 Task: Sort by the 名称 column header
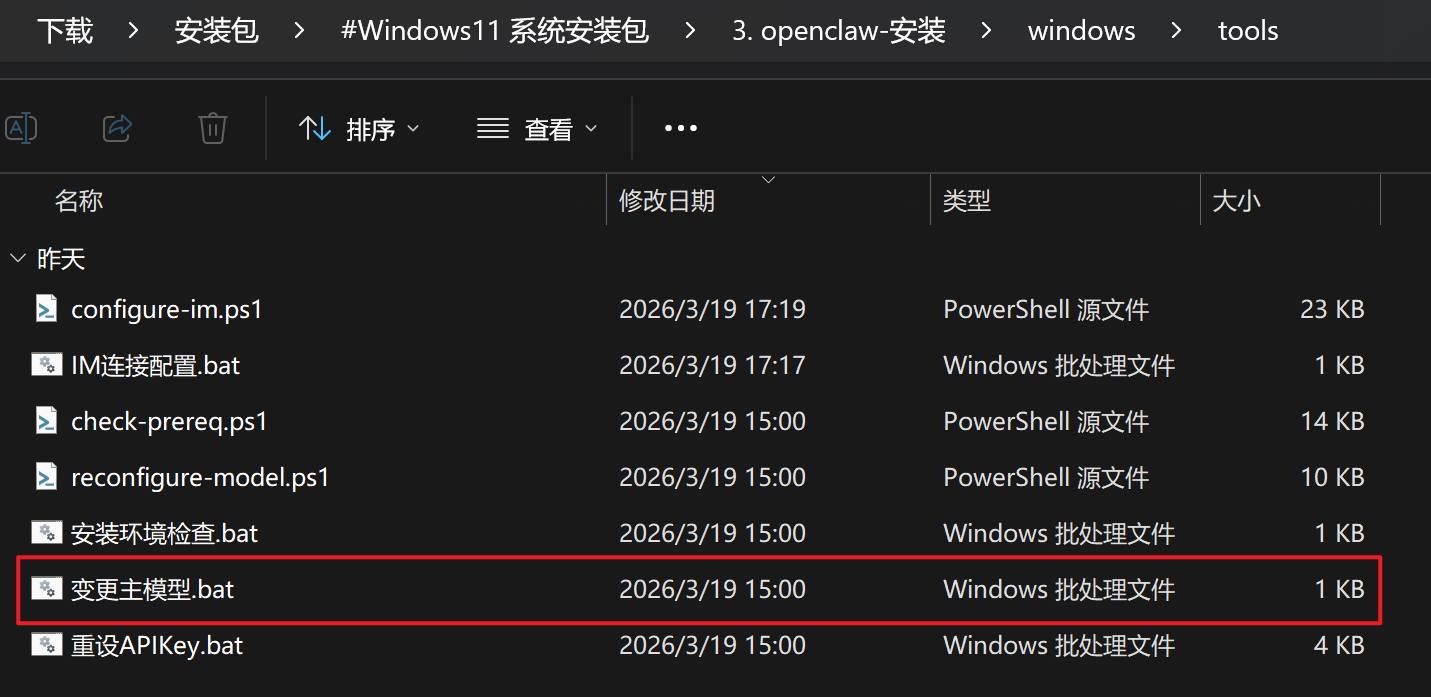pos(79,201)
